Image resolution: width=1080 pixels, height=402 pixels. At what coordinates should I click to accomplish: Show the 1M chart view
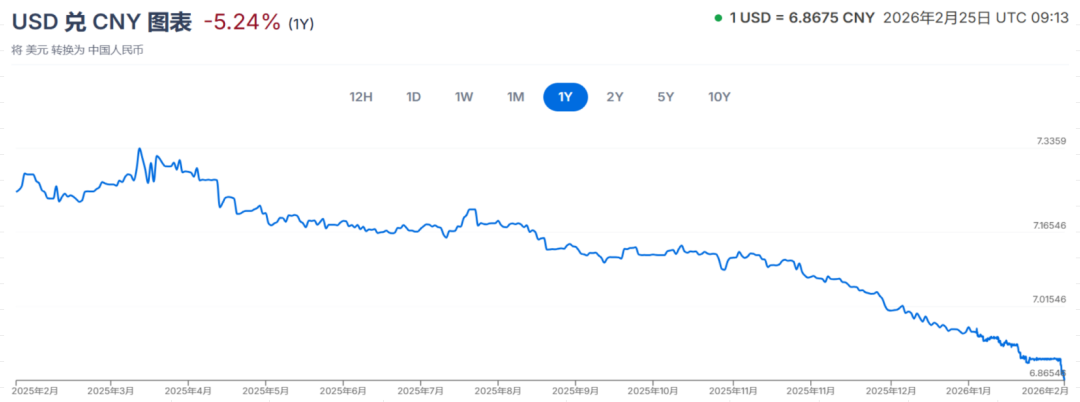[x=515, y=97]
